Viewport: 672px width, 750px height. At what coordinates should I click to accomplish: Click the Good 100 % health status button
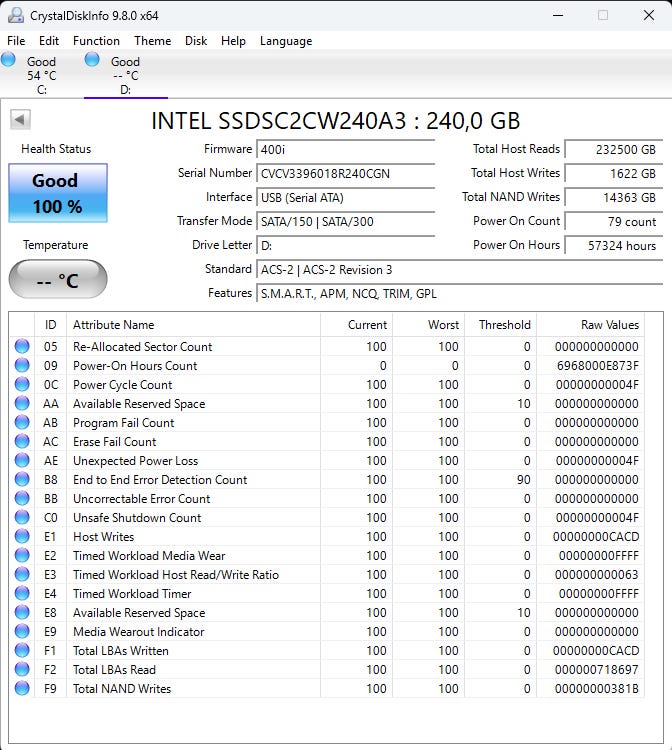tap(58, 193)
